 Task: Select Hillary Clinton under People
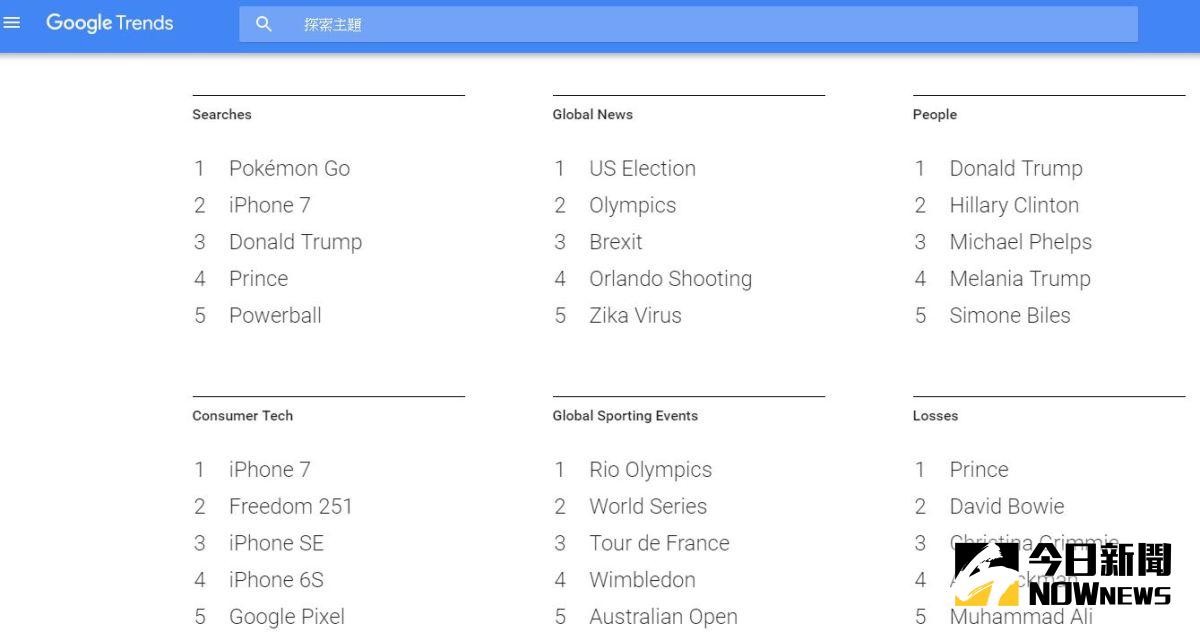coord(1014,205)
